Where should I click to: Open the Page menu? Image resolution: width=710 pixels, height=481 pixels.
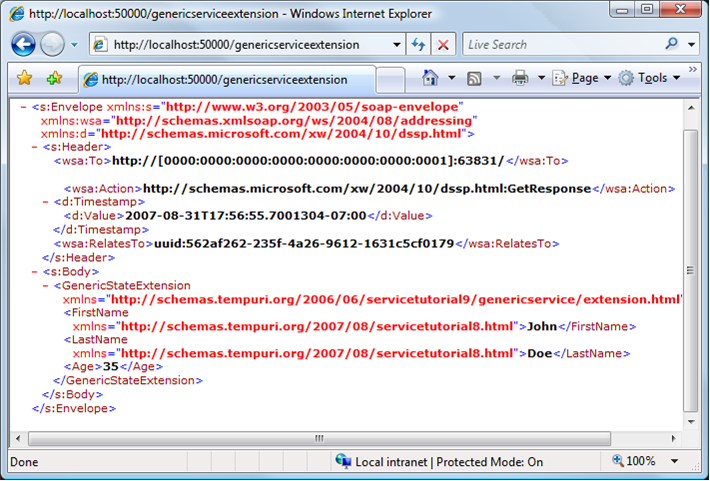582,78
